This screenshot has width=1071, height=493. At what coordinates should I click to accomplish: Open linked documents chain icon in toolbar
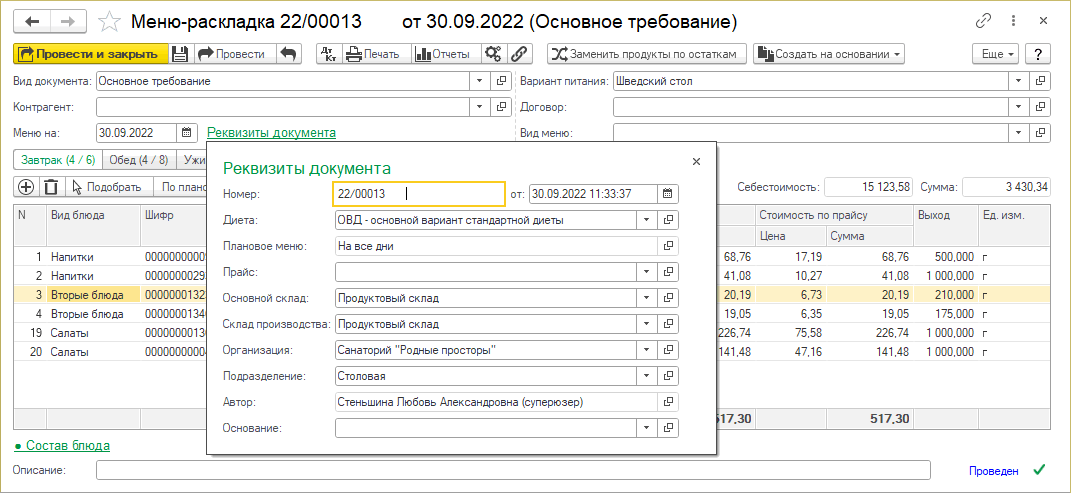tap(518, 54)
